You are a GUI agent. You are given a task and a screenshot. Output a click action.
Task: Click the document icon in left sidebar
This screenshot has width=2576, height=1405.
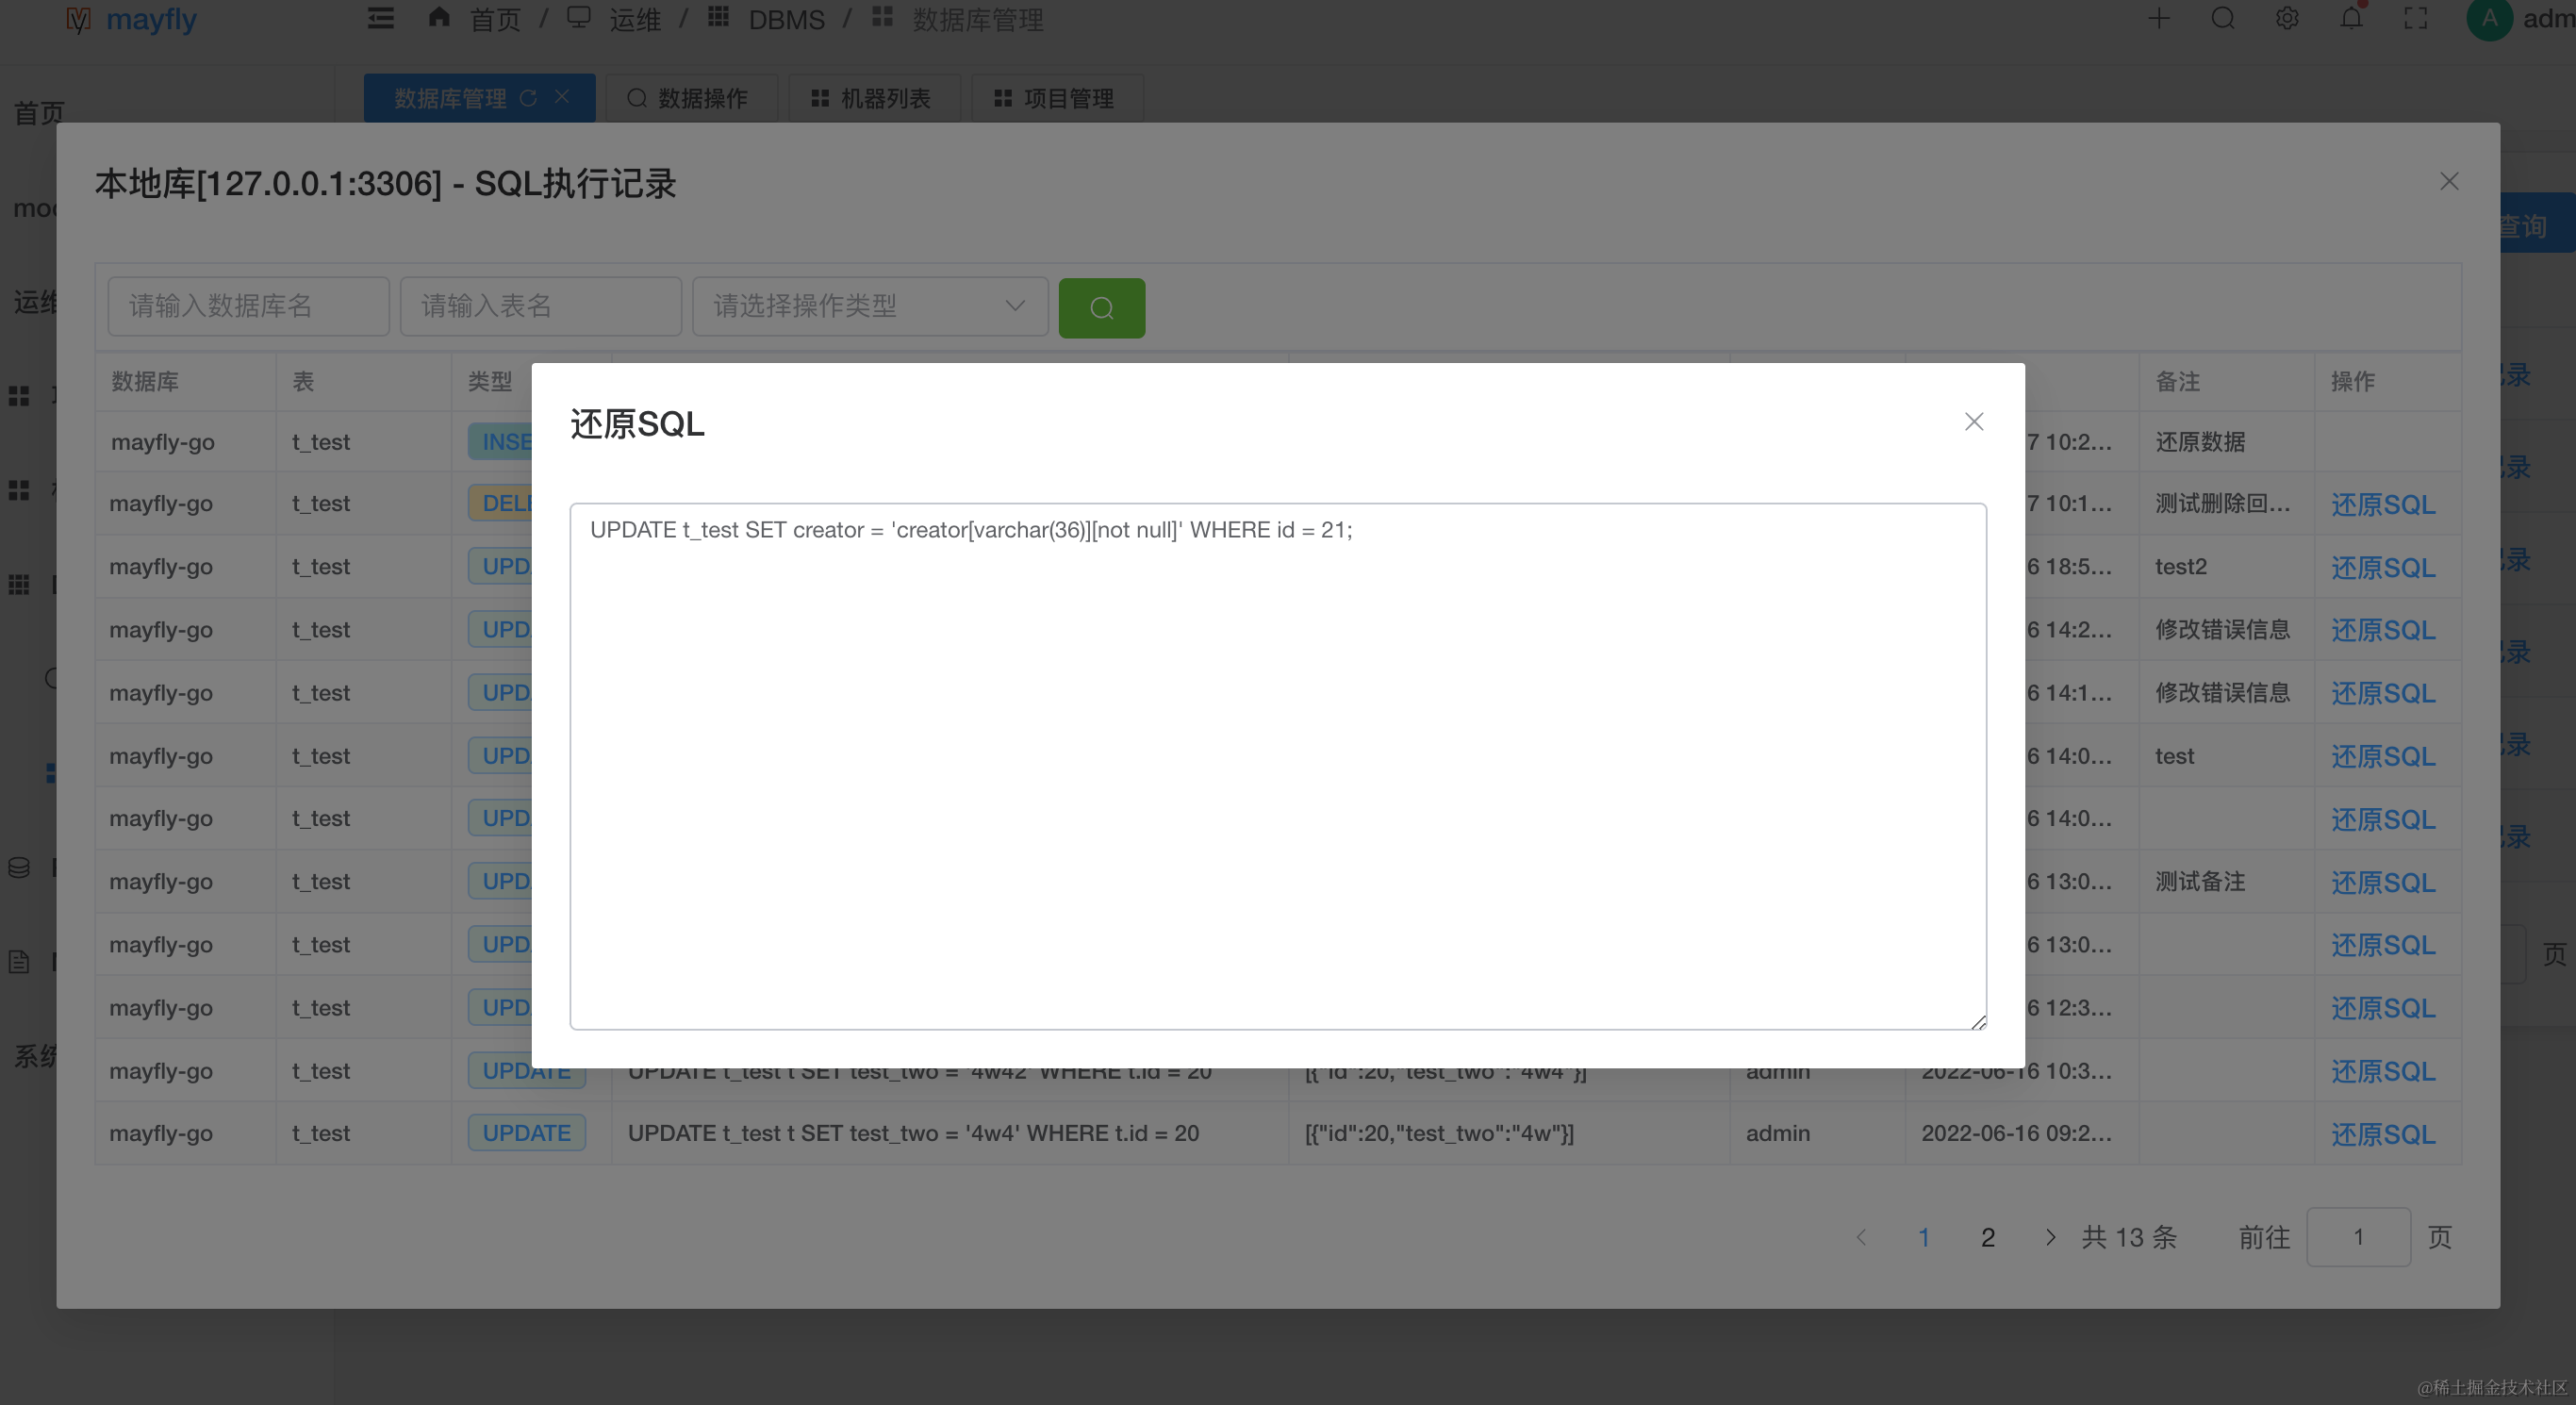19,962
